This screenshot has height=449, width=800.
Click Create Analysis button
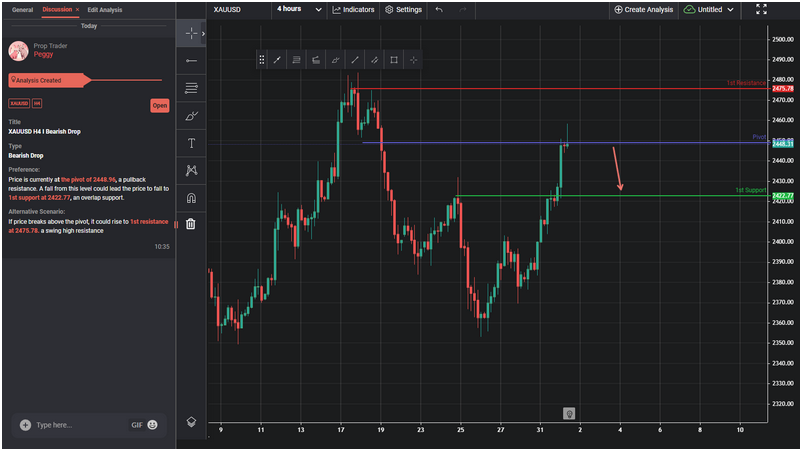coord(643,10)
